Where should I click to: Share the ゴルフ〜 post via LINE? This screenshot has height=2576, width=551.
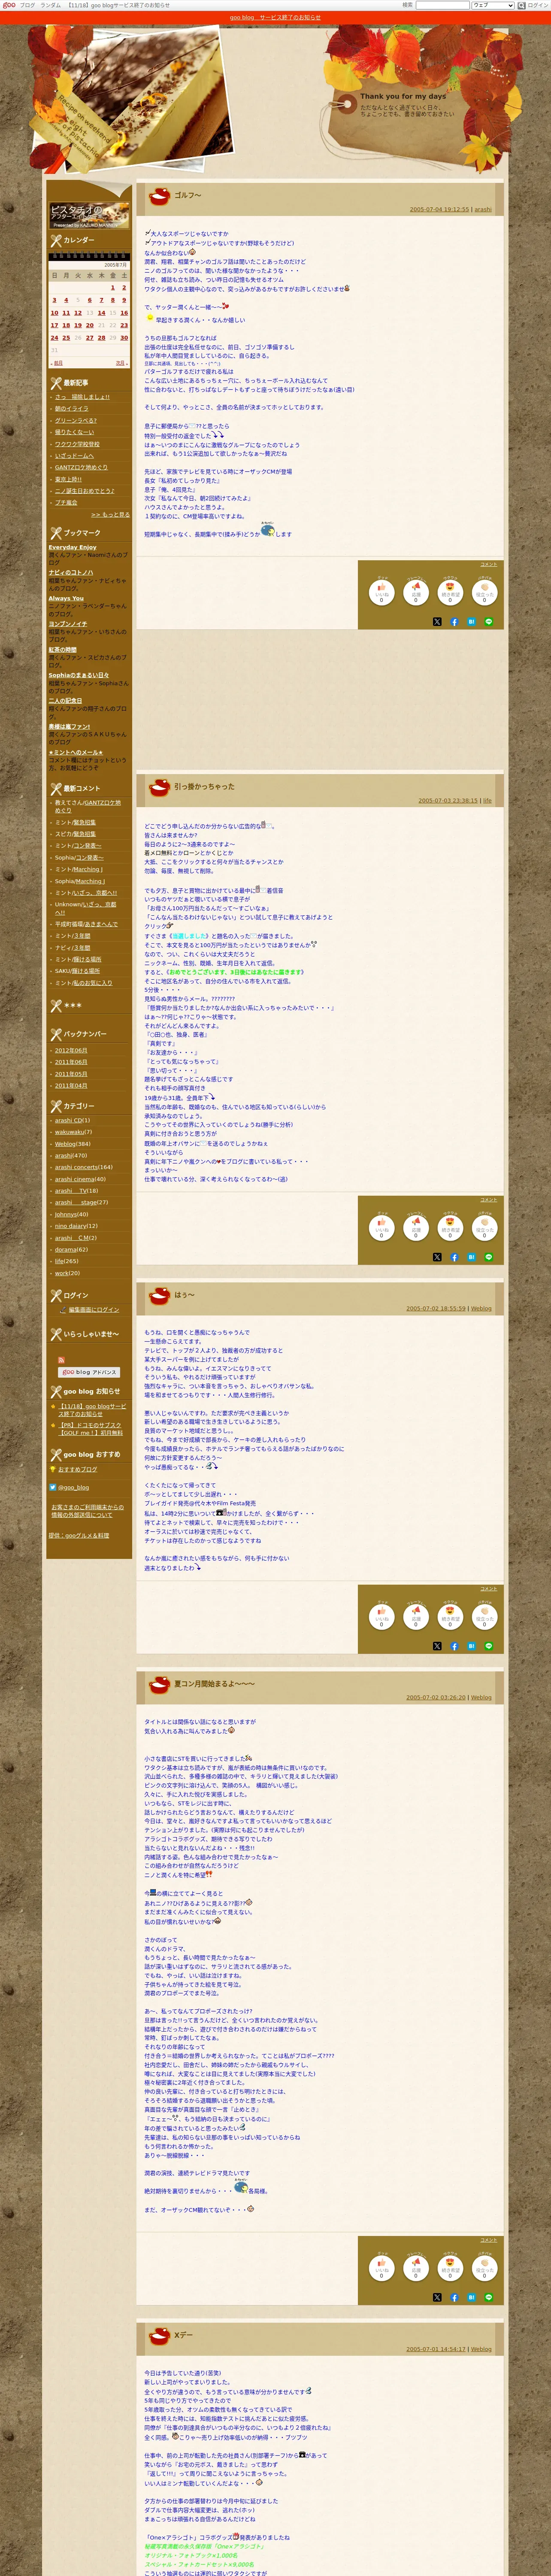[489, 622]
